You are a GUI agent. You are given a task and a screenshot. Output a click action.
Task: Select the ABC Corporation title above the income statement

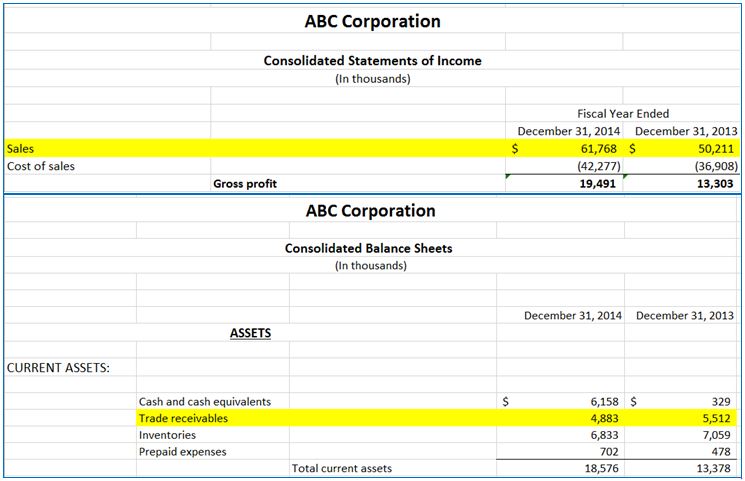[x=372, y=21]
